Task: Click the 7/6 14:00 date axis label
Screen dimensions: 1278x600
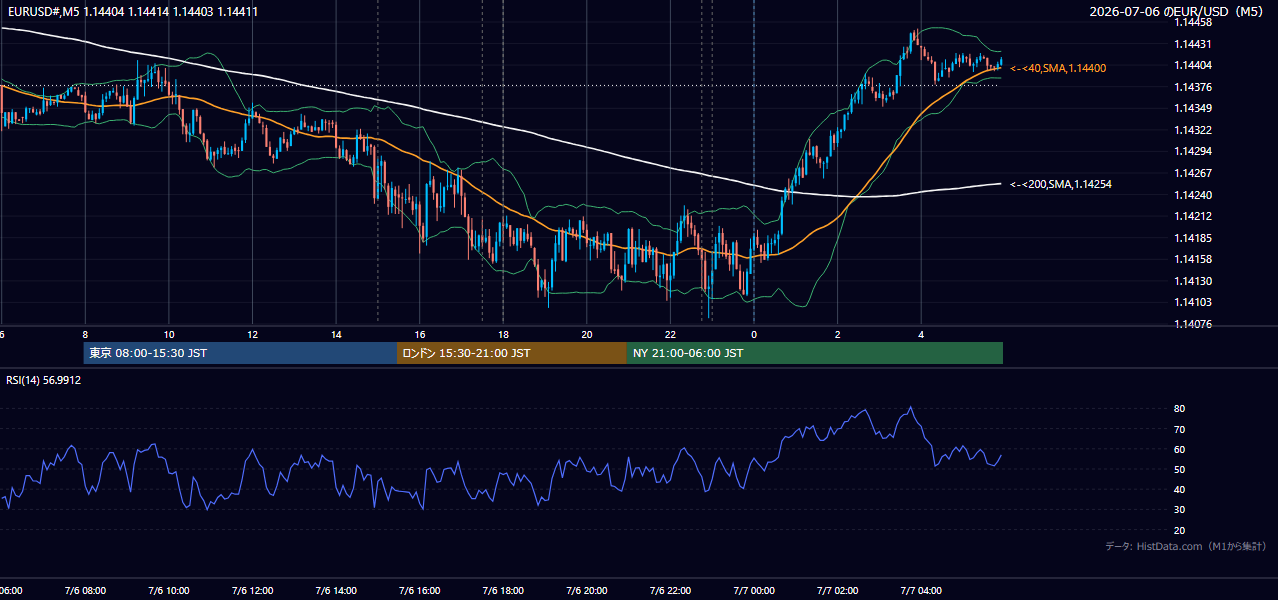Action: (x=336, y=591)
